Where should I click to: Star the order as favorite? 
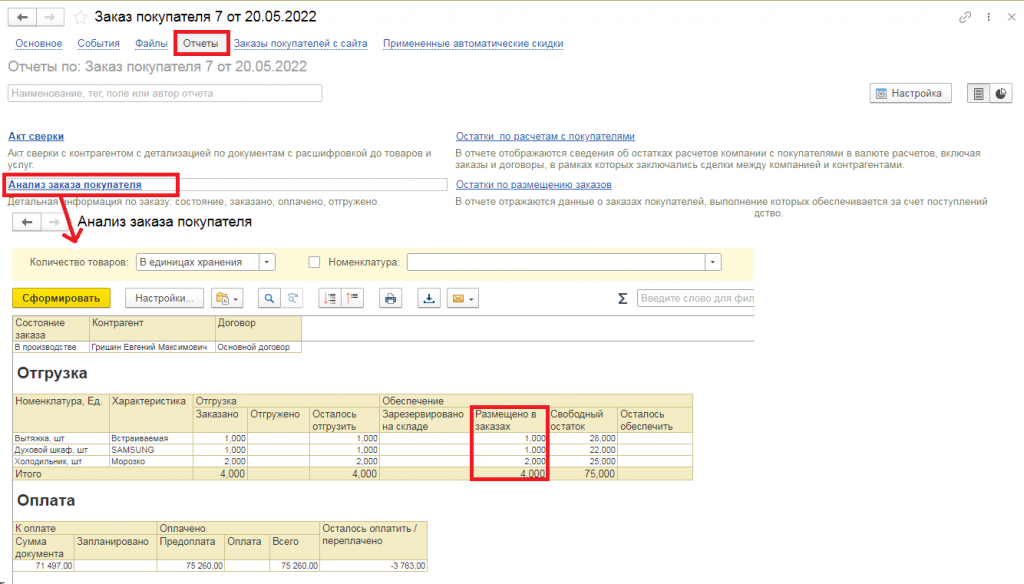coord(80,17)
